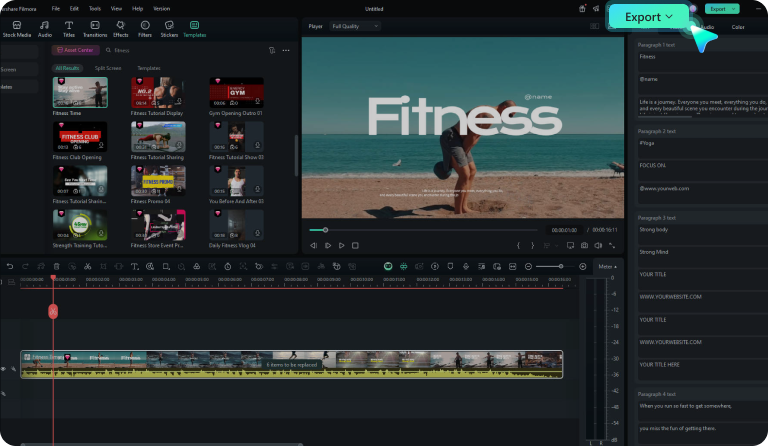
Task: Switch to the All Results tab
Action: [x=67, y=68]
